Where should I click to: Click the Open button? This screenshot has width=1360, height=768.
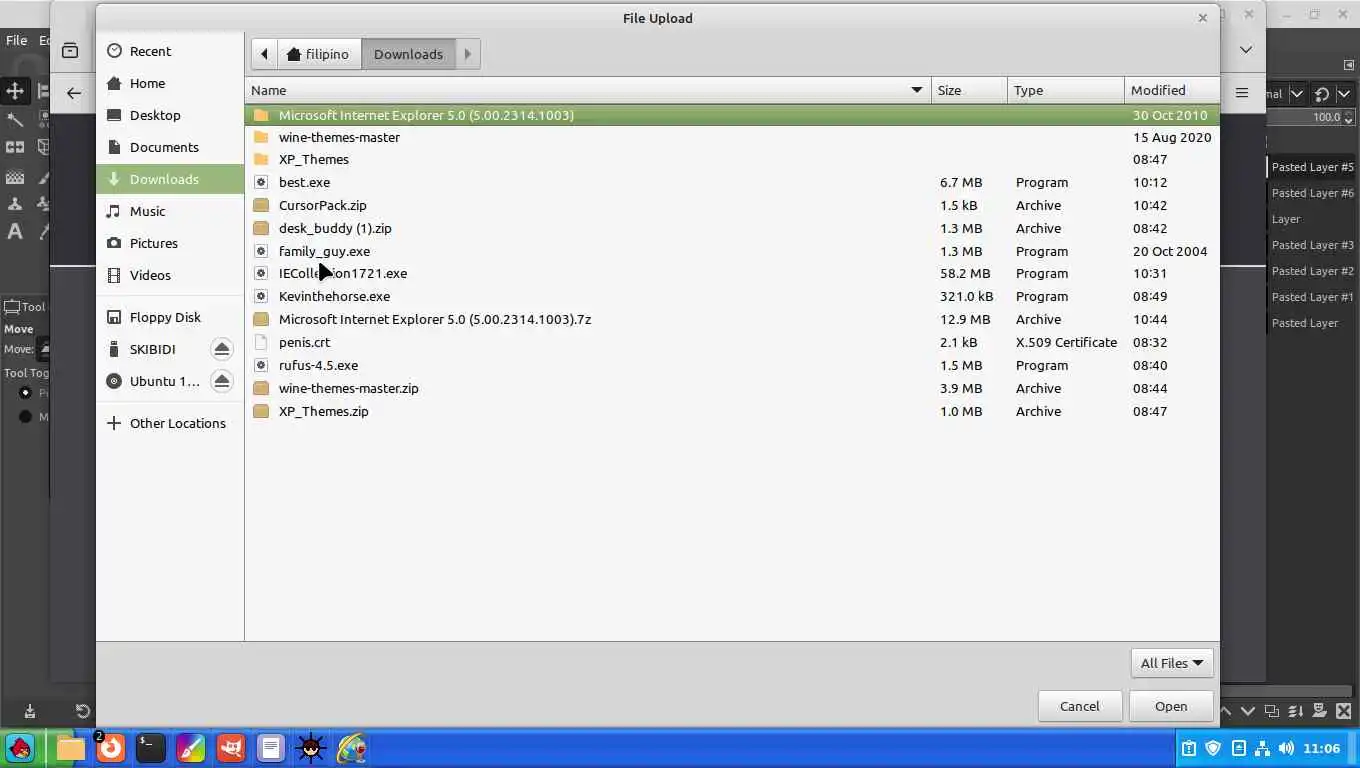(x=1171, y=706)
